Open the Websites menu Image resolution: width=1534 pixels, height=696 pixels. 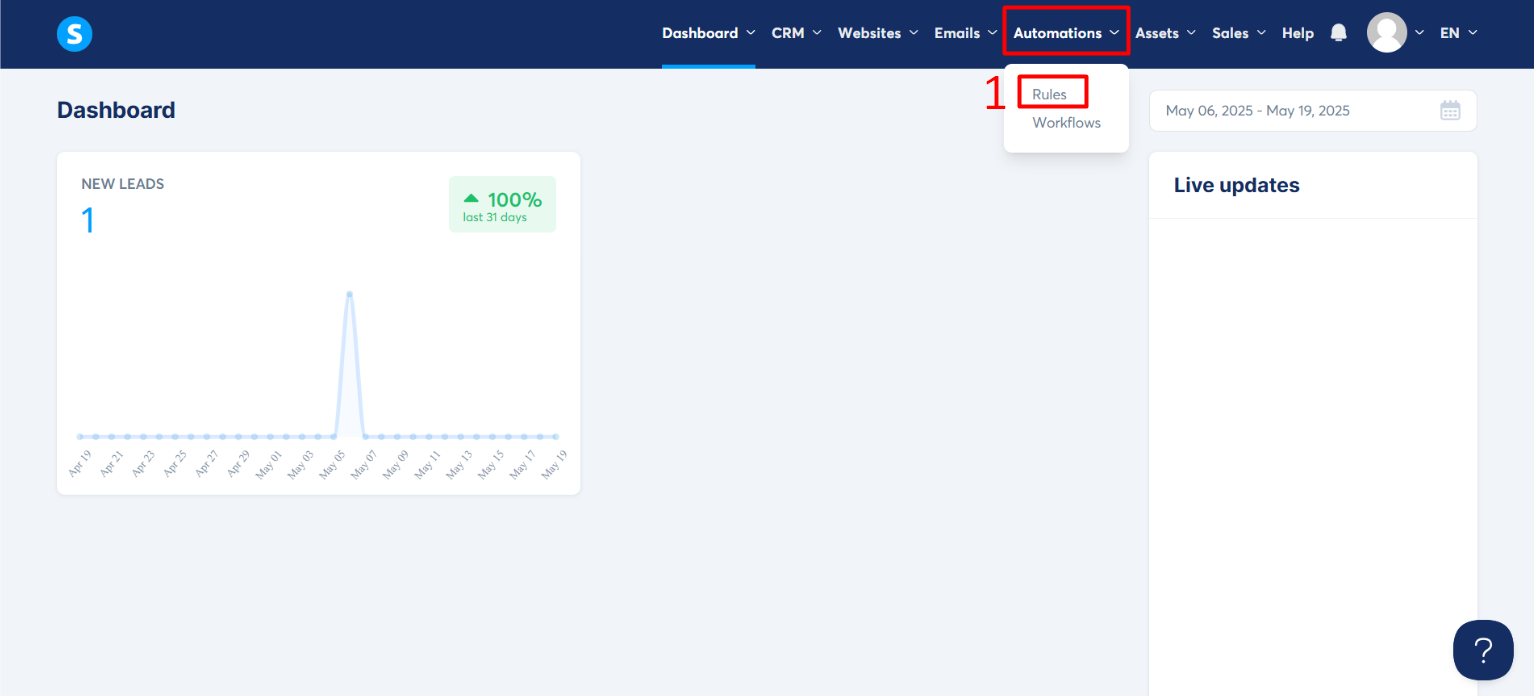[877, 33]
